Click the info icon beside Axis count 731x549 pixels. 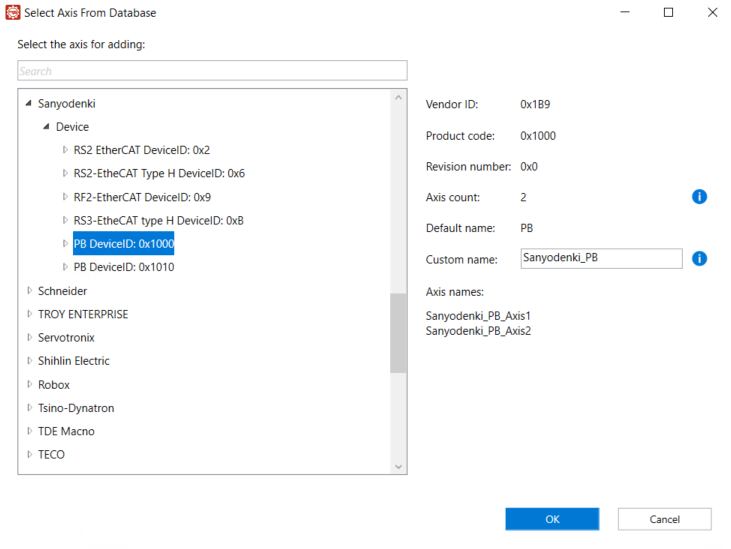pyautogui.click(x=699, y=197)
